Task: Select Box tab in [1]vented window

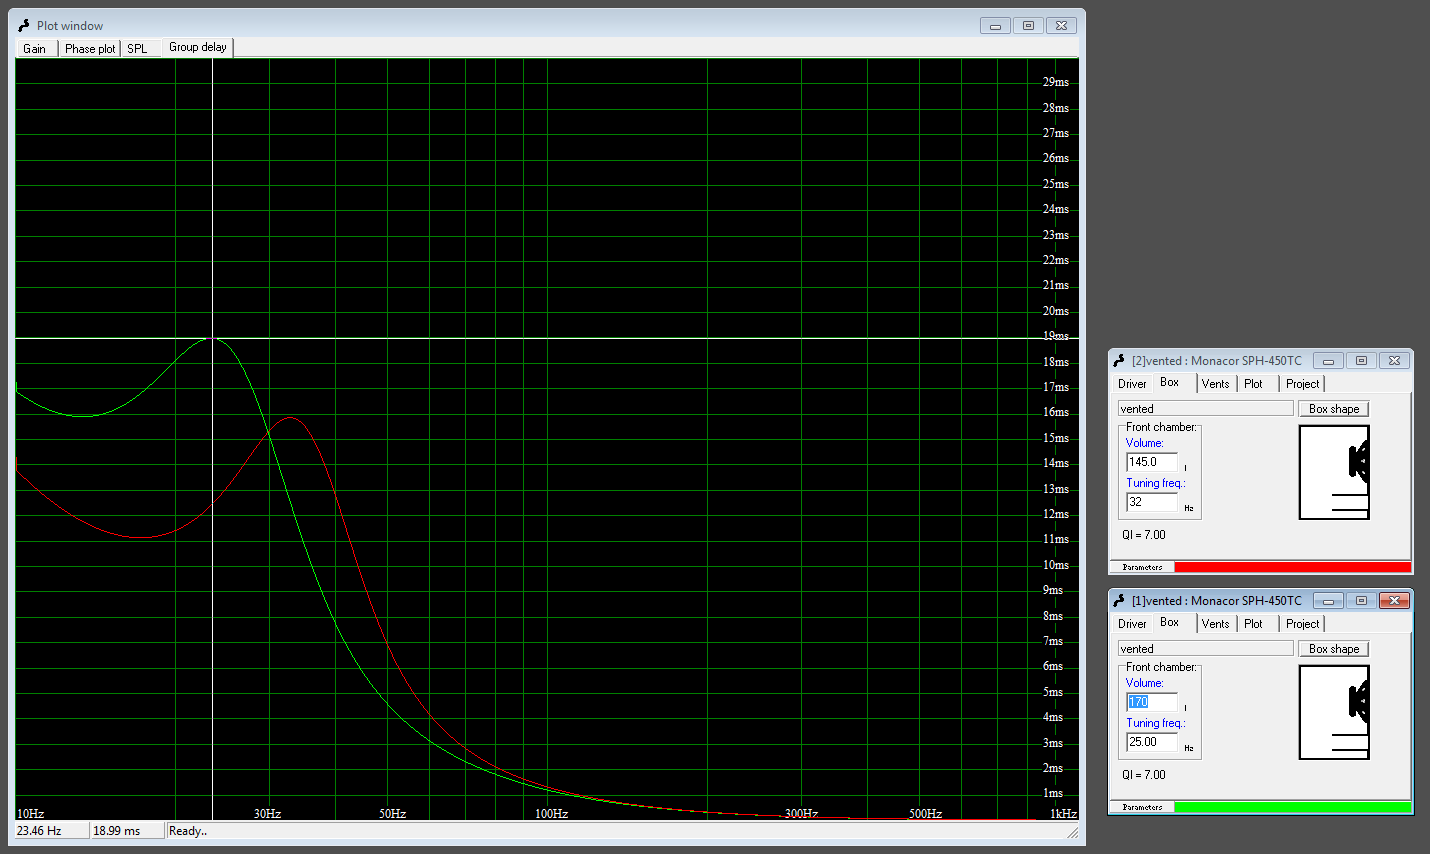Action: tap(1170, 622)
